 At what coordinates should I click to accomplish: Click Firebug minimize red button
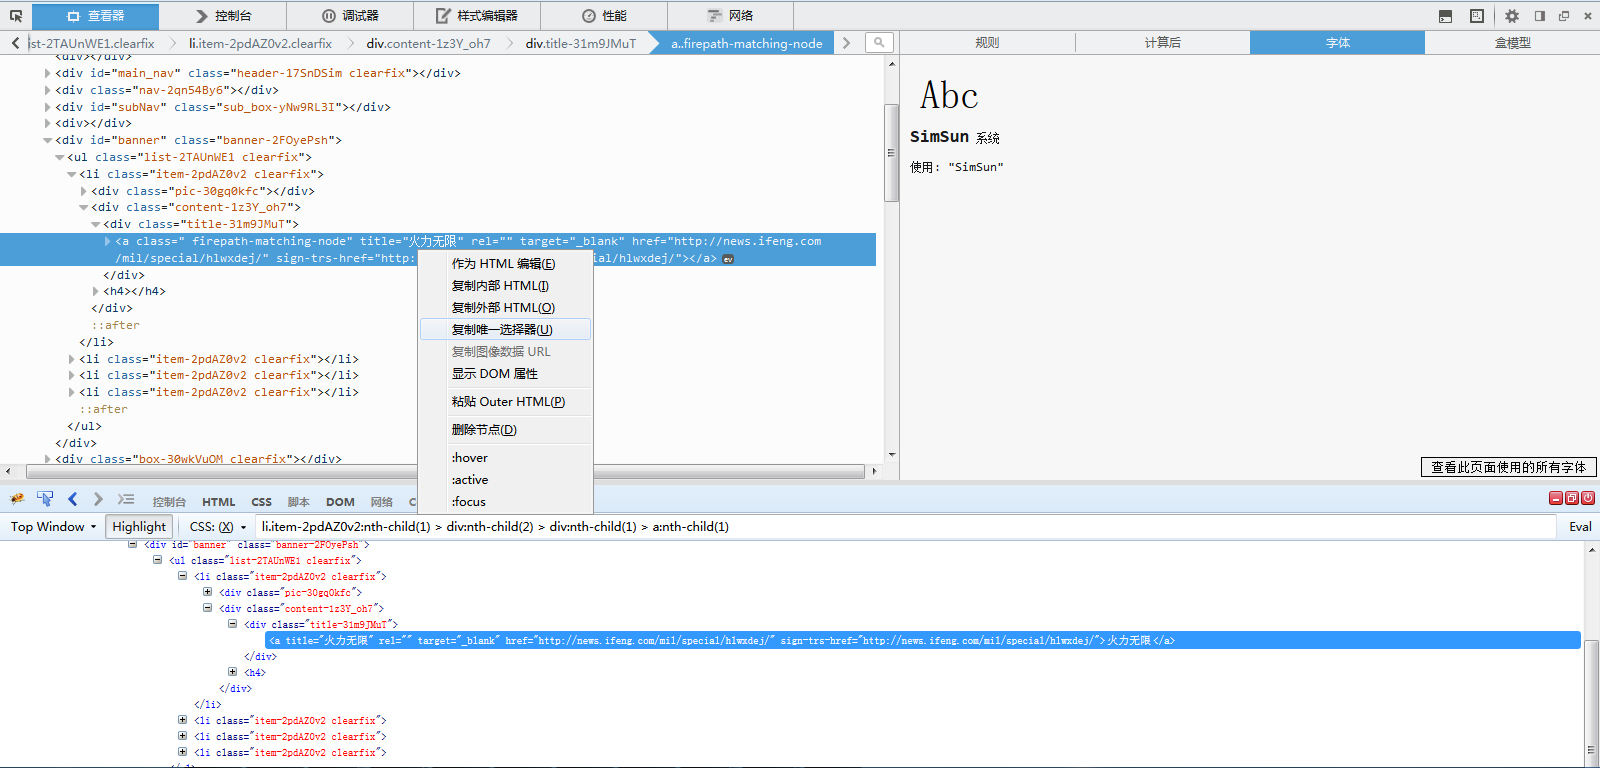(1556, 498)
